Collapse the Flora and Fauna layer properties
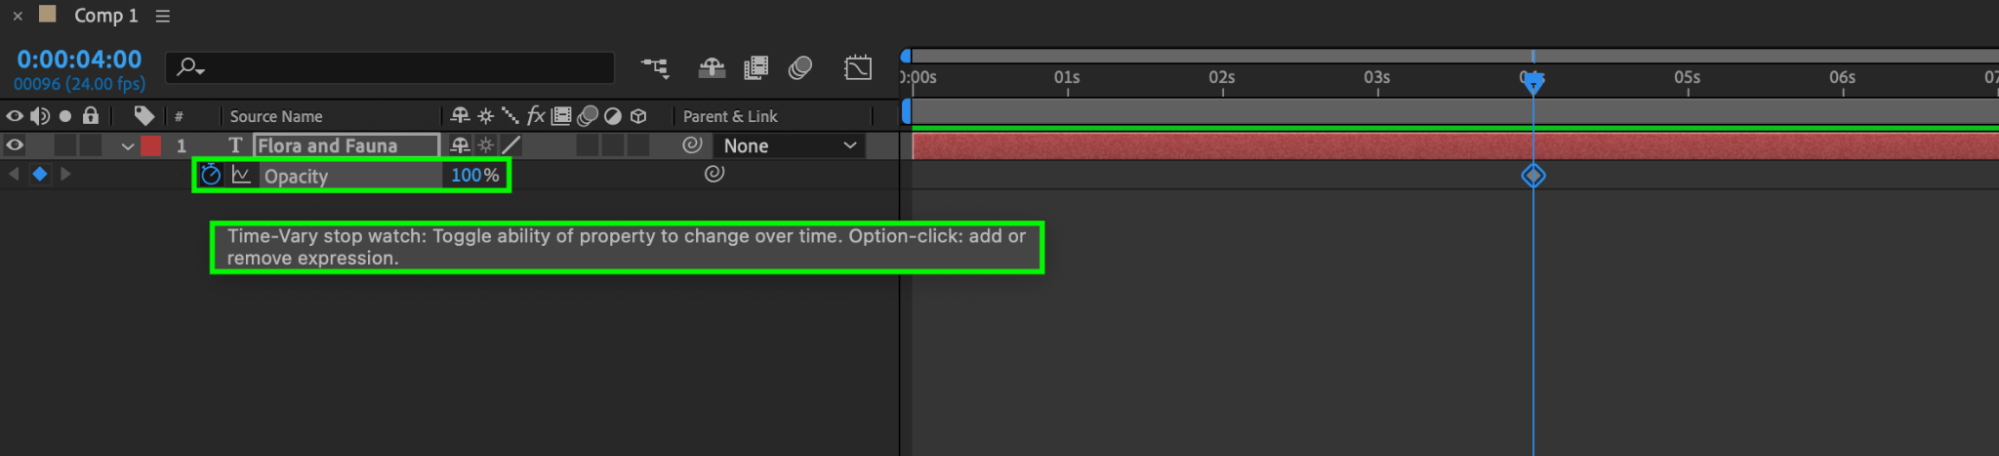Viewport: 1999px width, 456px height. pos(127,146)
